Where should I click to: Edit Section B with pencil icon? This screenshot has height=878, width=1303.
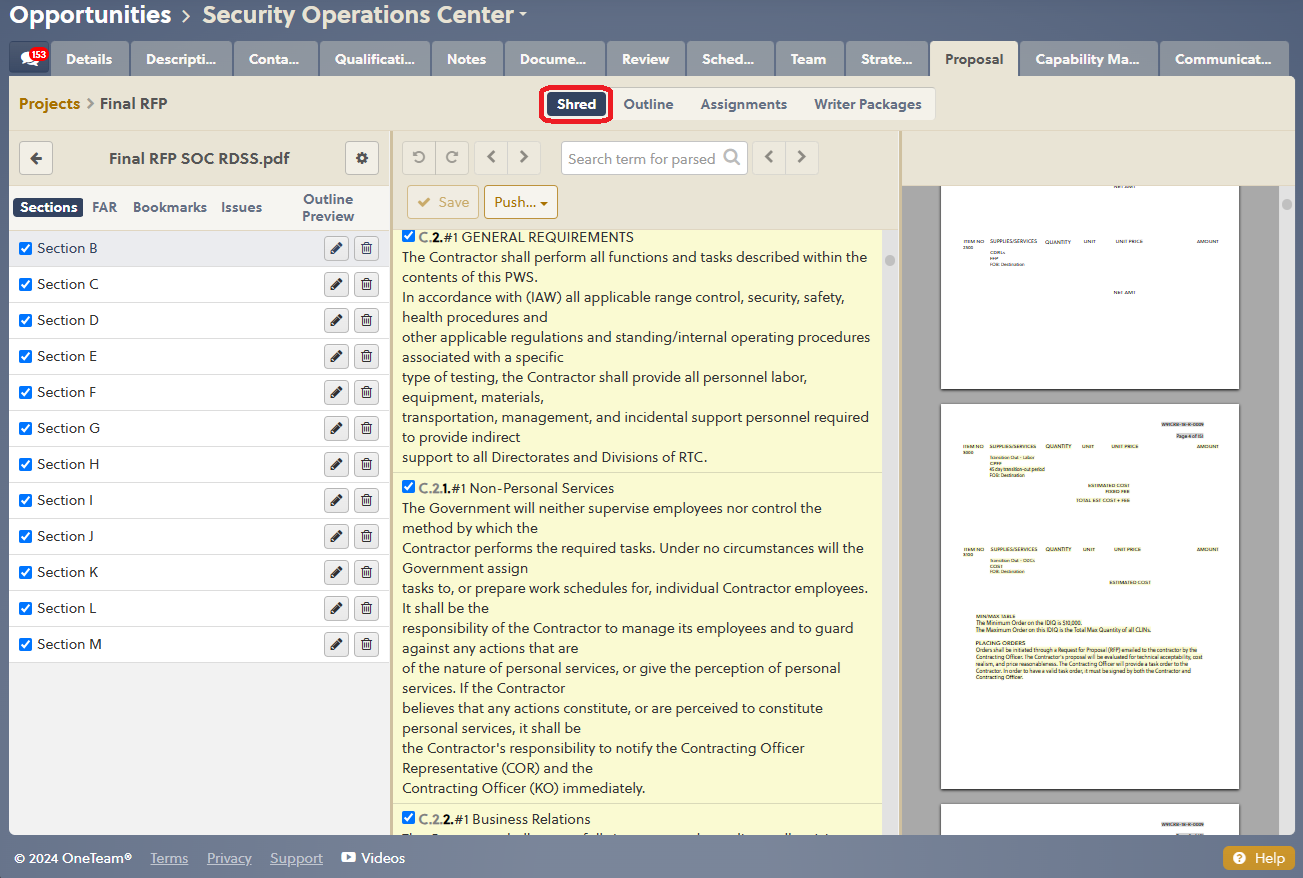click(x=336, y=249)
